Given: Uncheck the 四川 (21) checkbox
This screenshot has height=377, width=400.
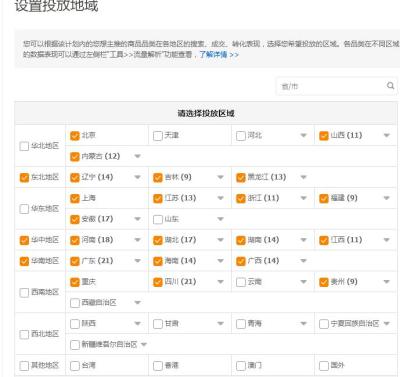Looking at the screenshot, I should (158, 282).
